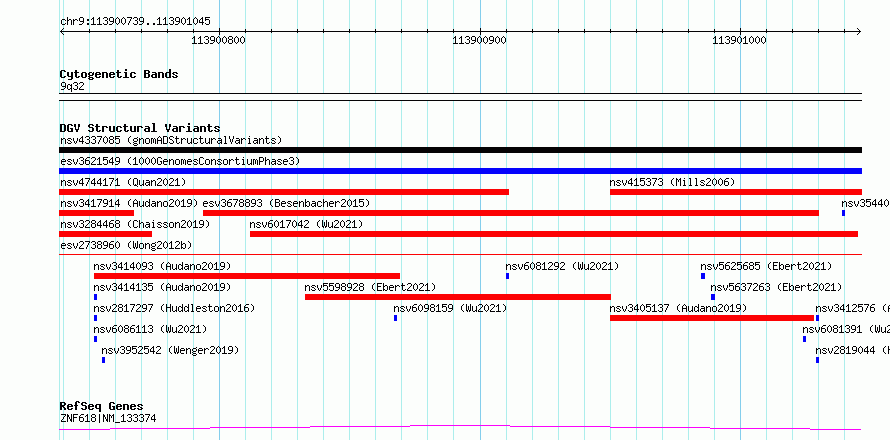Click blue marker under nsv6086113
890x440 pixels.
[95, 339]
